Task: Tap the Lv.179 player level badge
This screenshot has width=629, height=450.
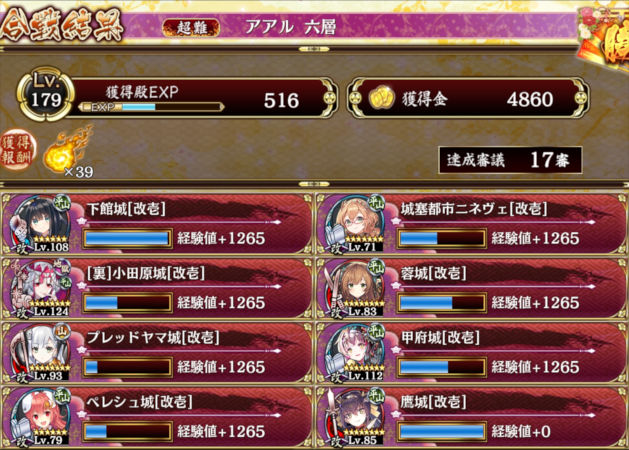Action: click(x=45, y=95)
